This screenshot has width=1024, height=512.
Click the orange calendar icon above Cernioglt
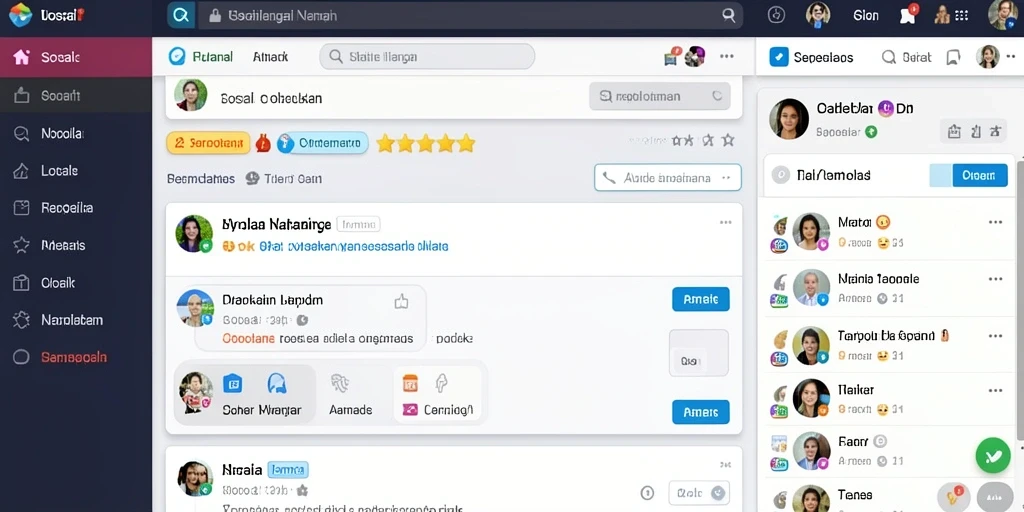tap(410, 383)
